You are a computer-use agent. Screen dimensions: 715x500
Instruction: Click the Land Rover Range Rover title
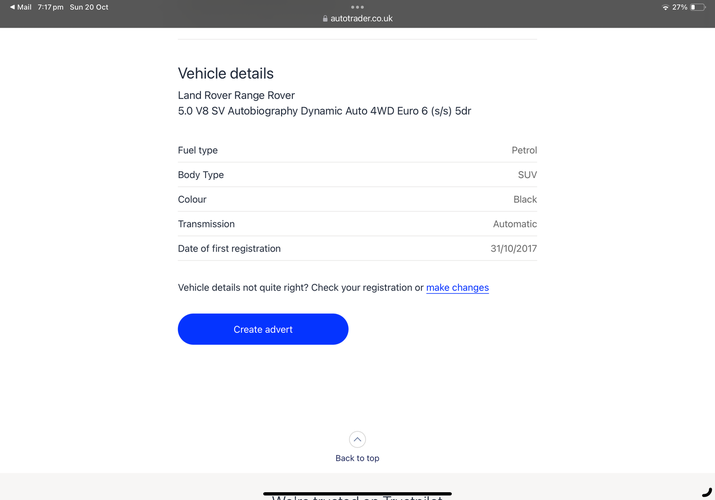click(236, 95)
